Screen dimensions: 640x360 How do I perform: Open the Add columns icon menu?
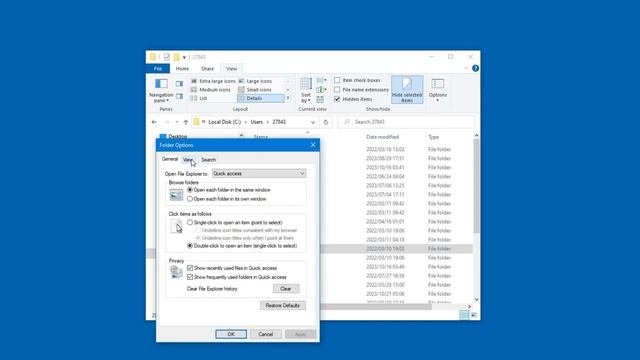[x=322, y=89]
